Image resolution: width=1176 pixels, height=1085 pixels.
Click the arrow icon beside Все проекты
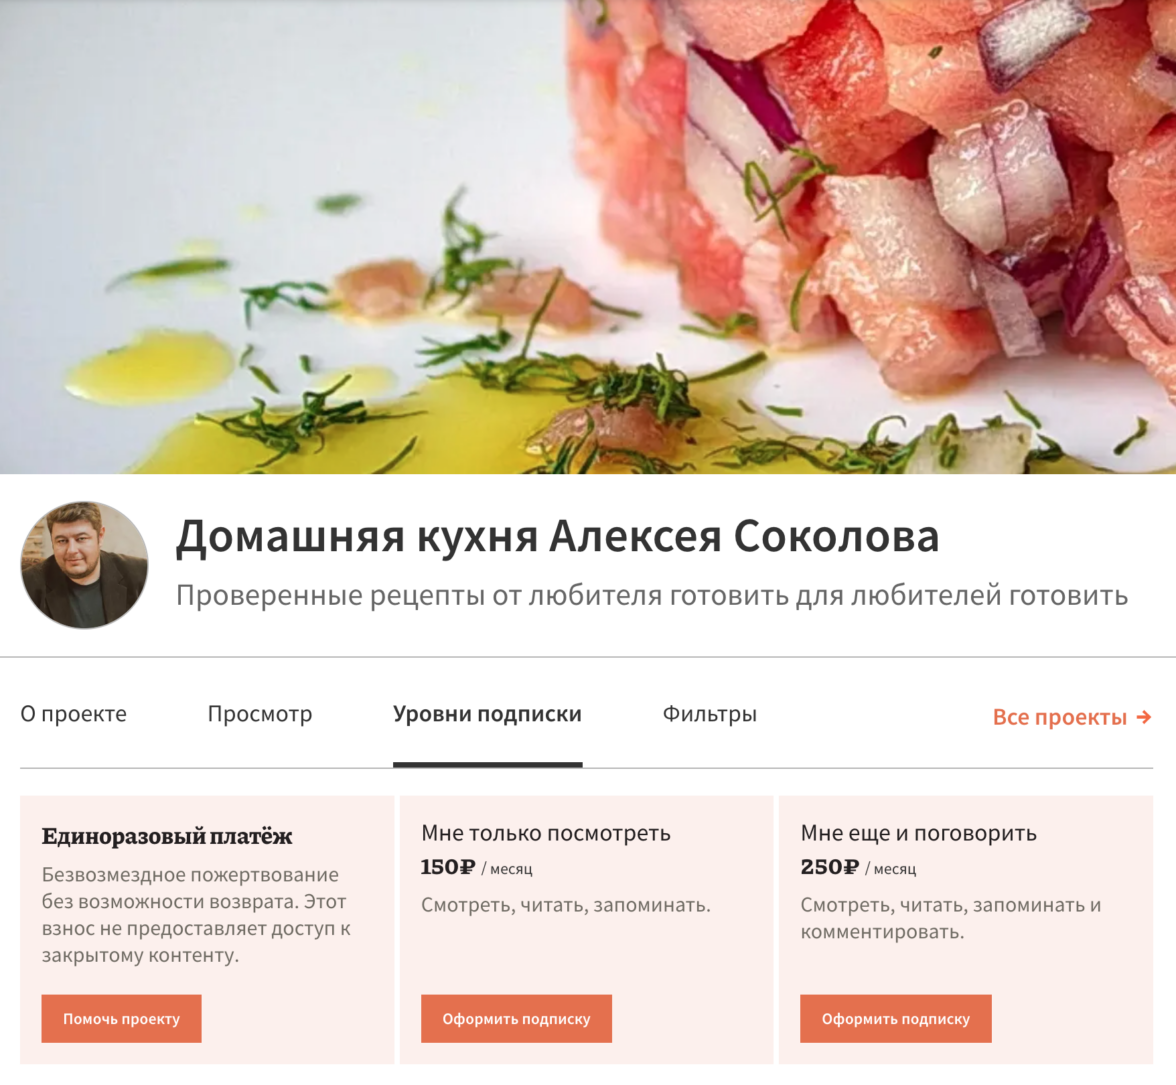[x=1144, y=717]
